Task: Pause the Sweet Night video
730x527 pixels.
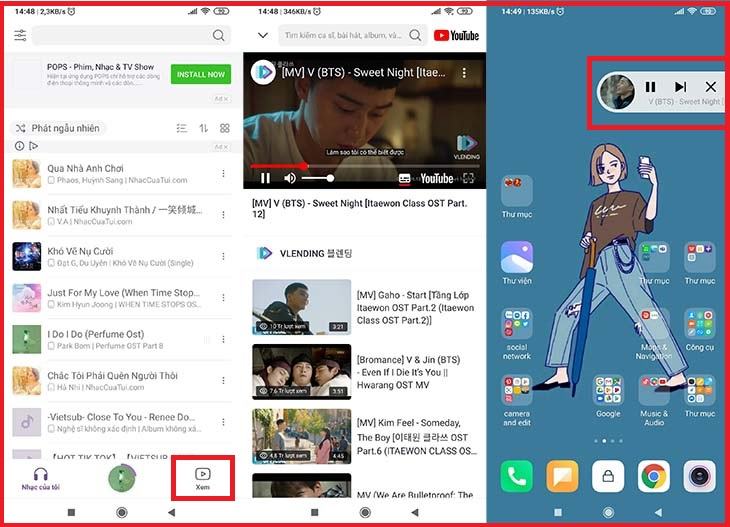Action: coord(265,178)
